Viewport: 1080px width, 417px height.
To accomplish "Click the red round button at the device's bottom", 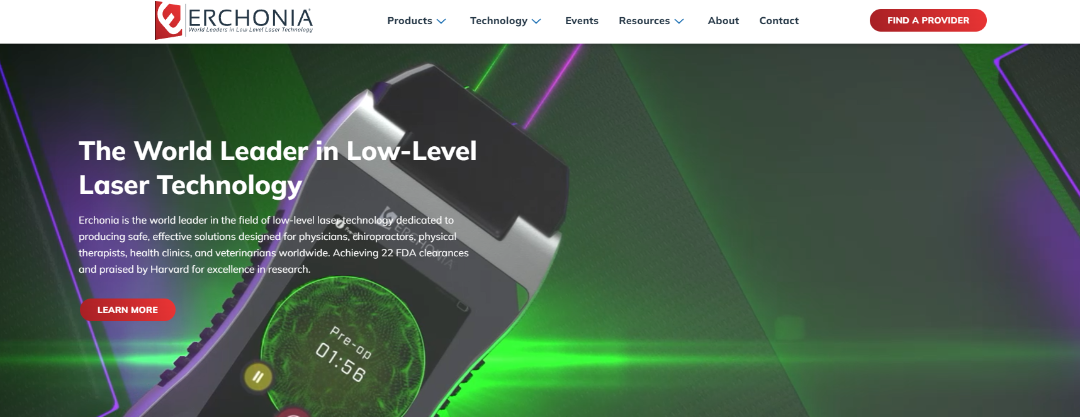I will pos(294,412).
